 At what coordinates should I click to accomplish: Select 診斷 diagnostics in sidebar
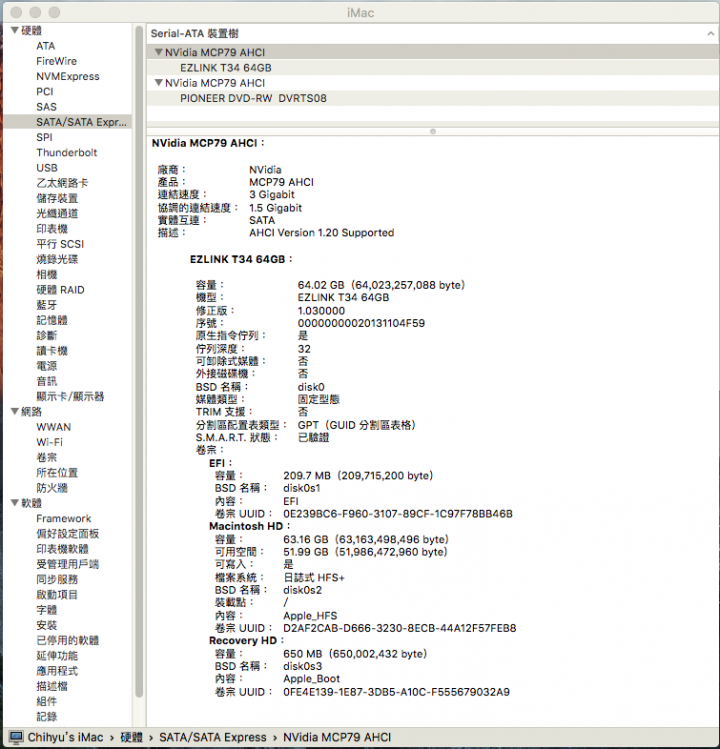(x=47, y=335)
